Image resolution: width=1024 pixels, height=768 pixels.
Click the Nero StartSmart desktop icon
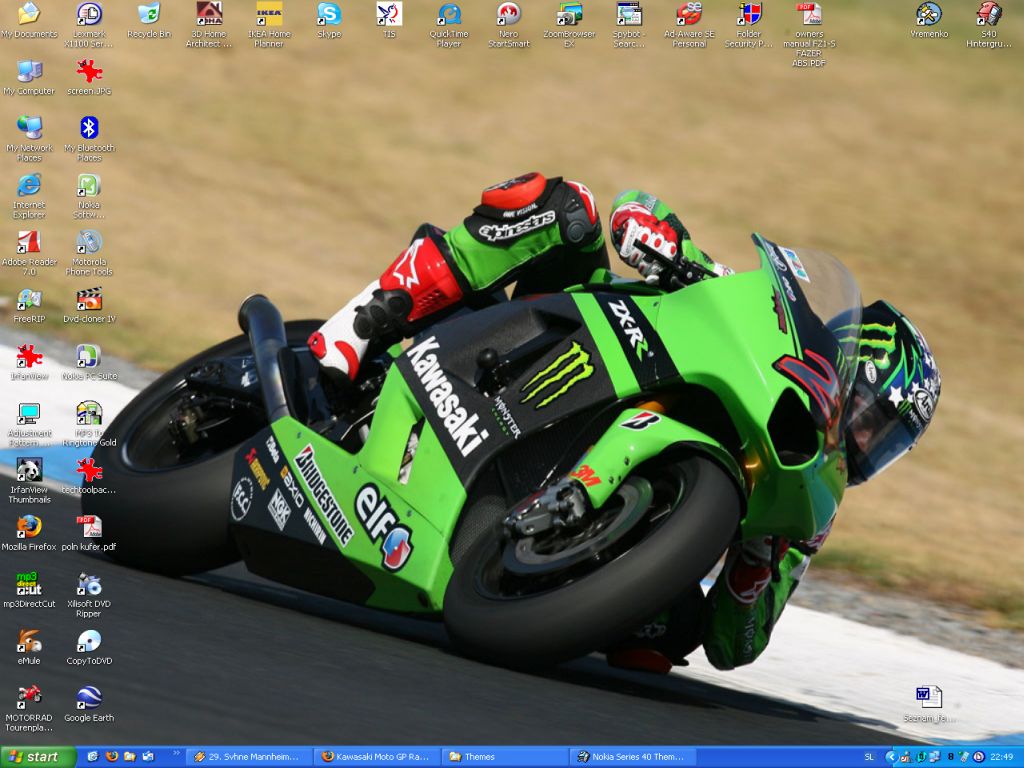click(x=509, y=24)
